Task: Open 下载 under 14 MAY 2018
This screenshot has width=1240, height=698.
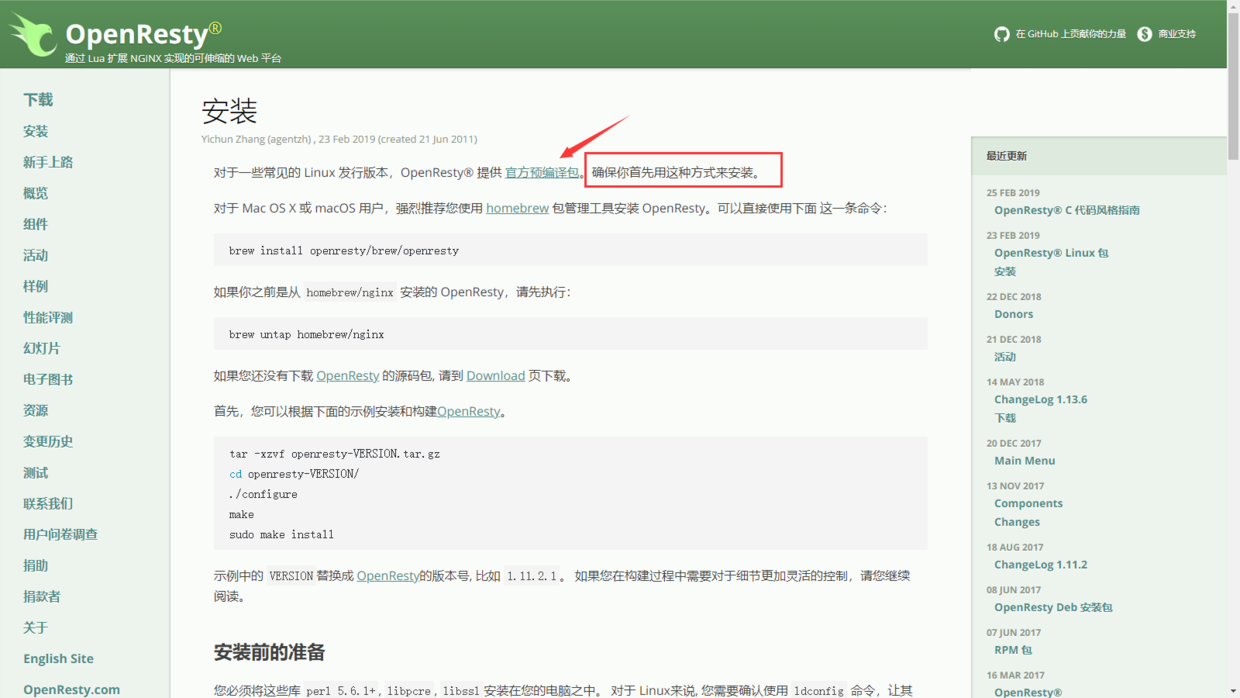Action: pyautogui.click(x=1005, y=418)
